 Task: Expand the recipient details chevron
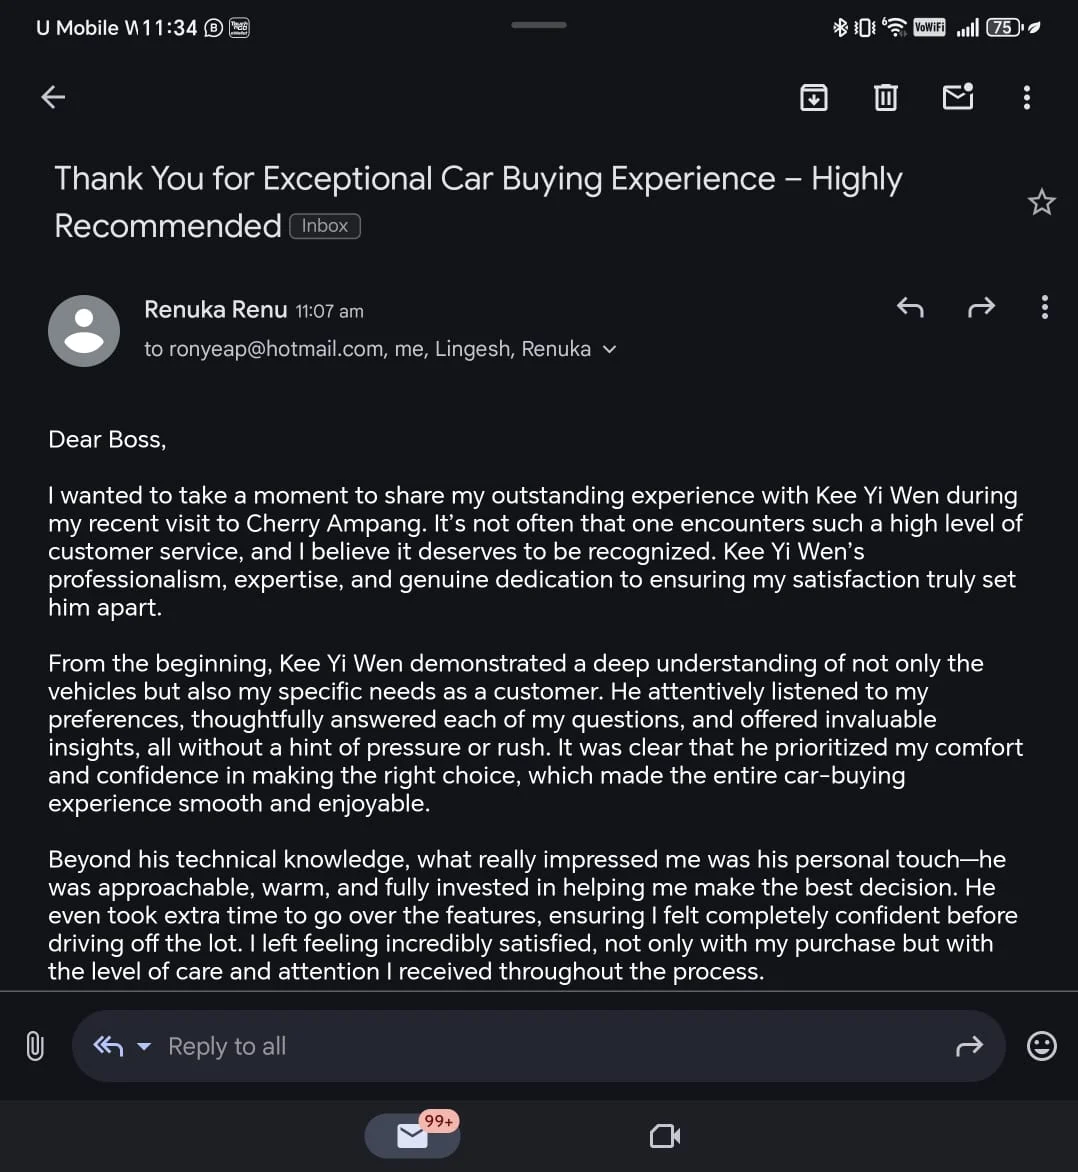(610, 349)
